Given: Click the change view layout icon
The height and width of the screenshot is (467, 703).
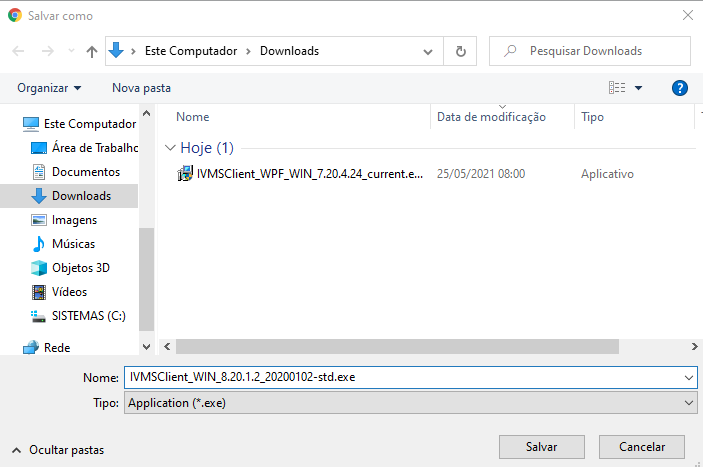Looking at the screenshot, I should [618, 88].
